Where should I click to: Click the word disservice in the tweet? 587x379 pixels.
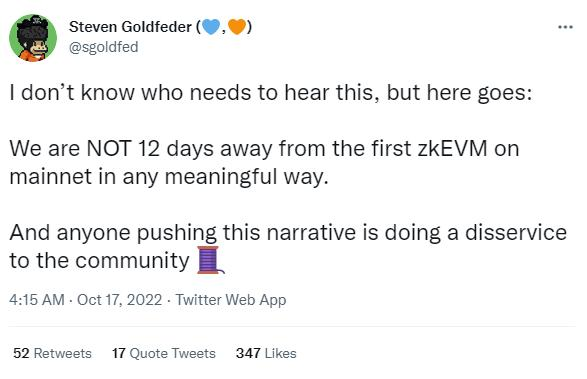pyautogui.click(x=516, y=232)
